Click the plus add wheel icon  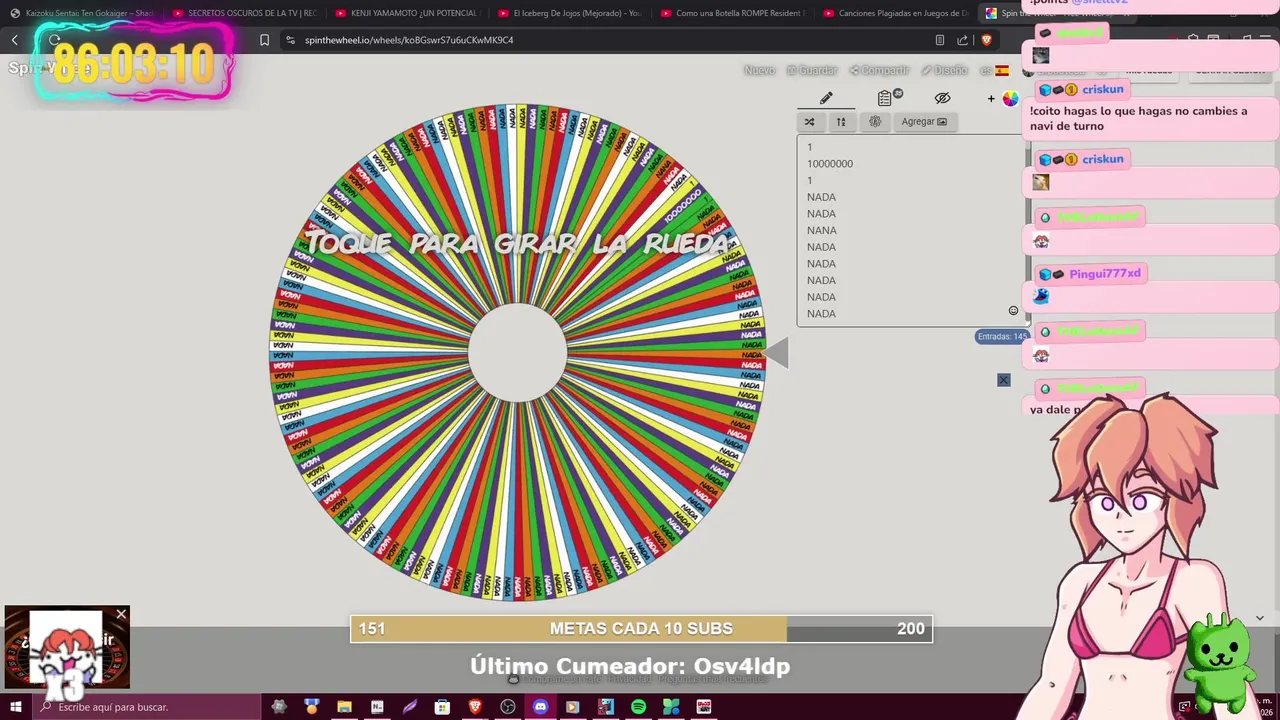coord(991,98)
